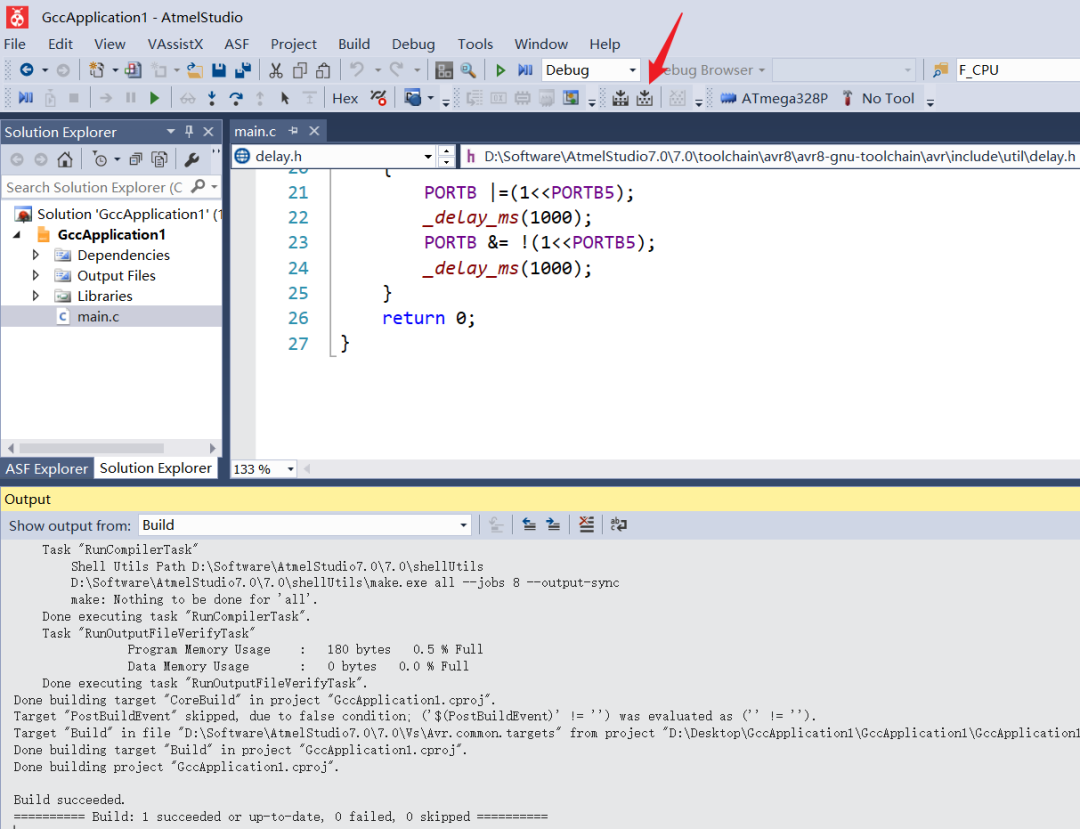Click the Paste icon in the toolbar
Image resolution: width=1080 pixels, height=829 pixels.
(x=323, y=70)
